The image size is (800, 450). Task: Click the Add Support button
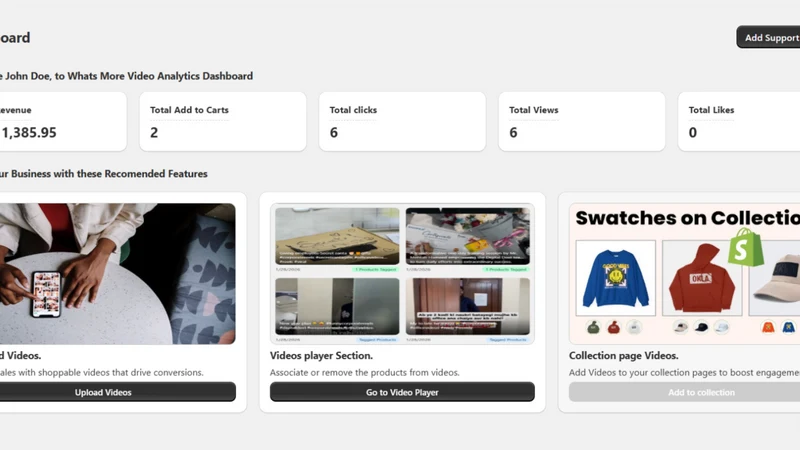click(x=768, y=37)
